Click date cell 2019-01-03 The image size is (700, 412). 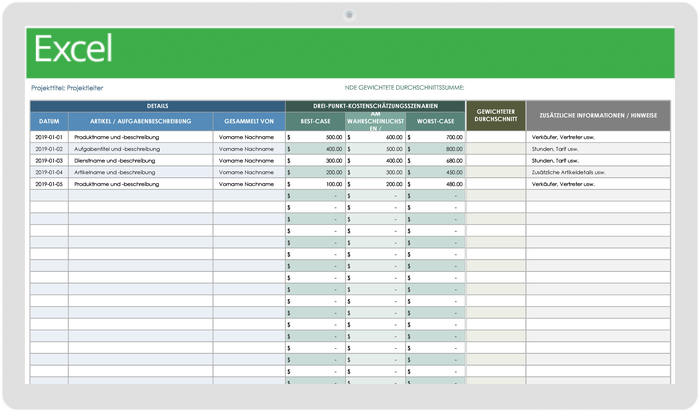click(49, 161)
